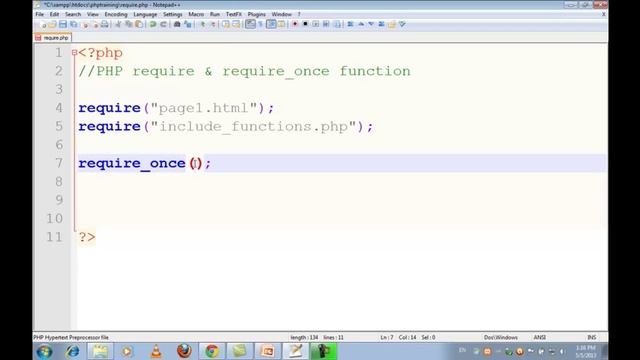Open a file with the Open toolbar icon
The width and height of the screenshot is (640, 360).
click(x=53, y=24)
